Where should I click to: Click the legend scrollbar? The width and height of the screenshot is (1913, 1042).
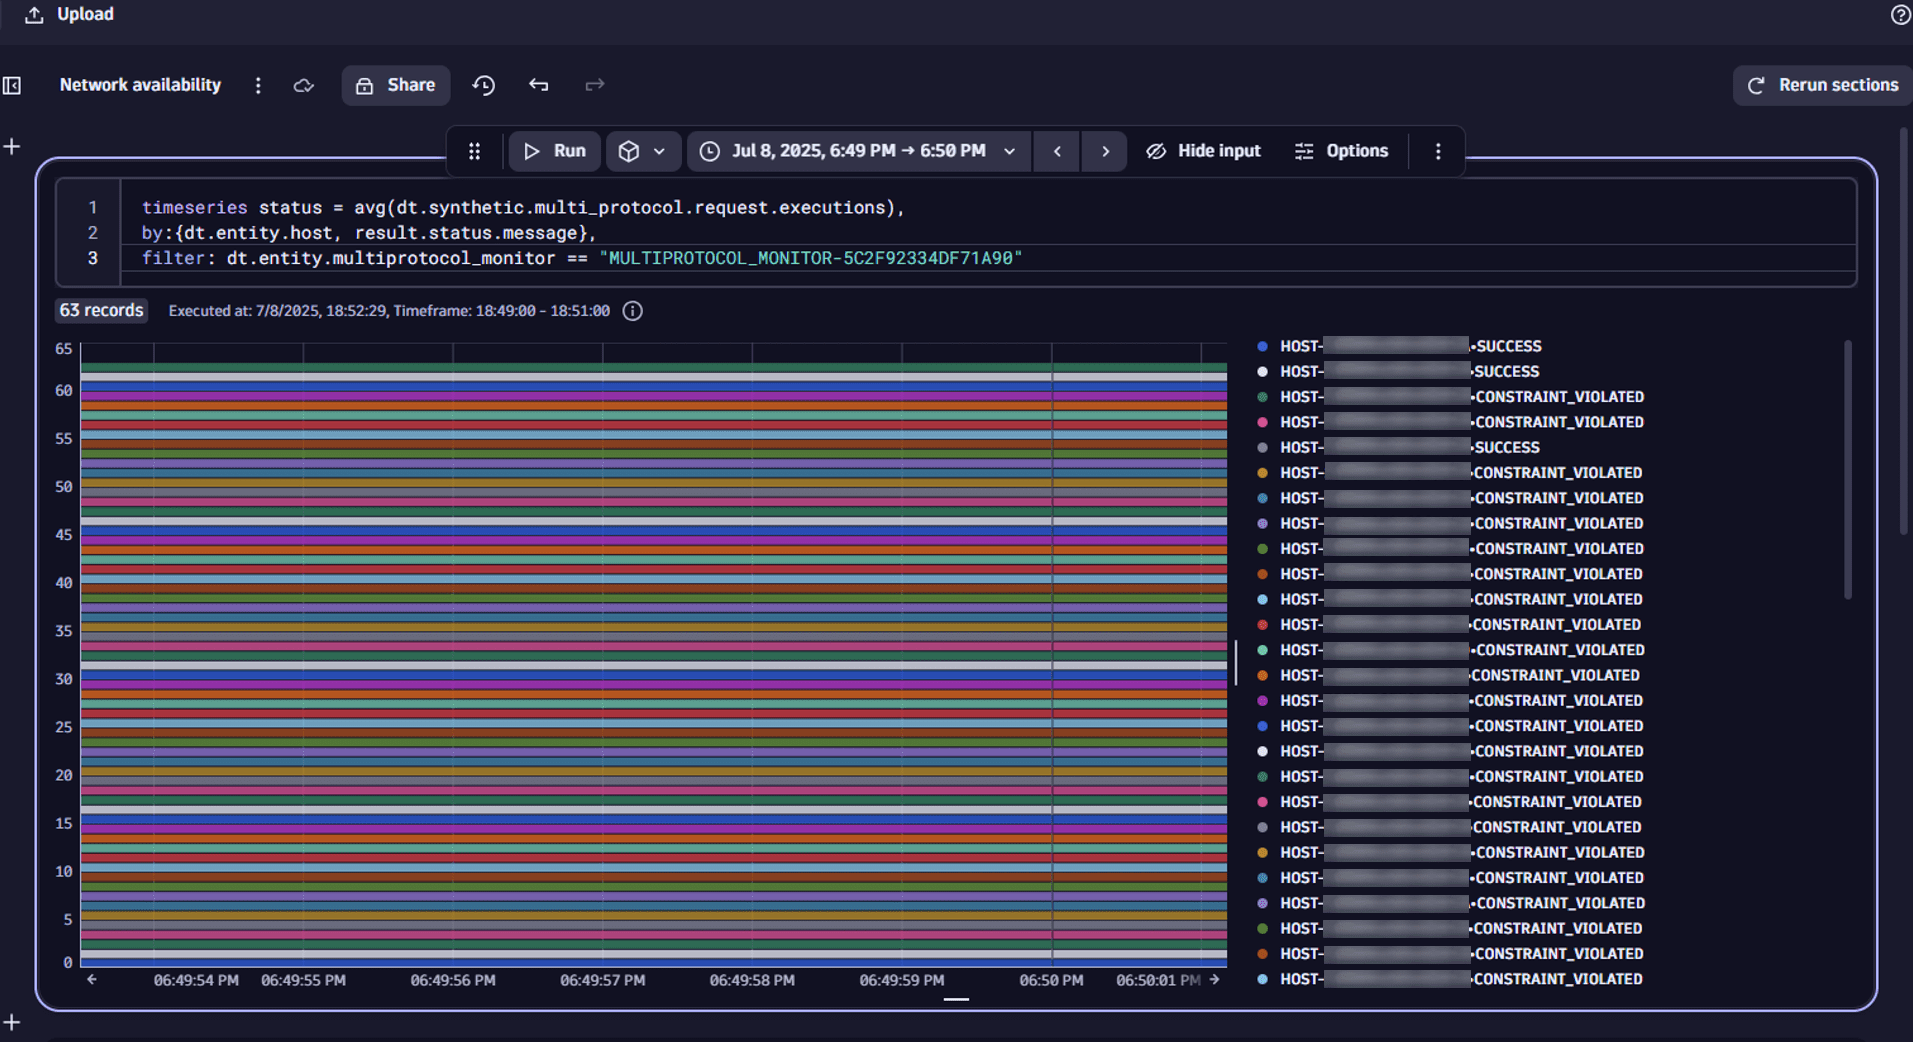(1847, 470)
